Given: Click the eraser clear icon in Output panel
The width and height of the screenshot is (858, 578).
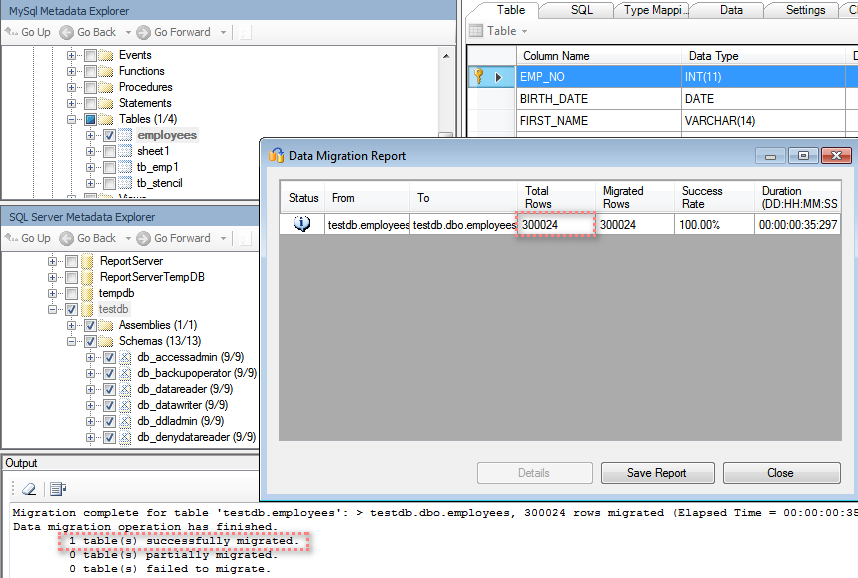Looking at the screenshot, I should click(28, 489).
